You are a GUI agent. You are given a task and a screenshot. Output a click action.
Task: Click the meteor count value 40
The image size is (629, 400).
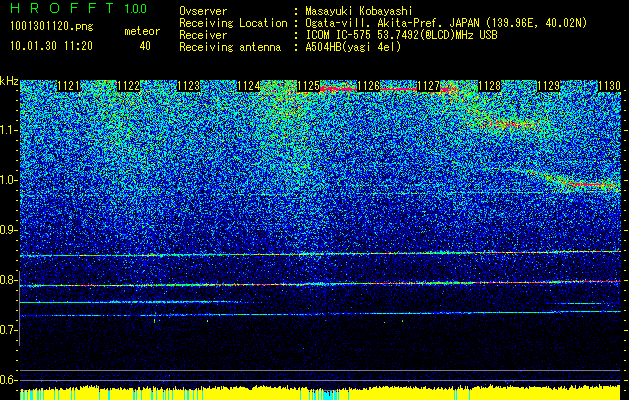point(145,46)
